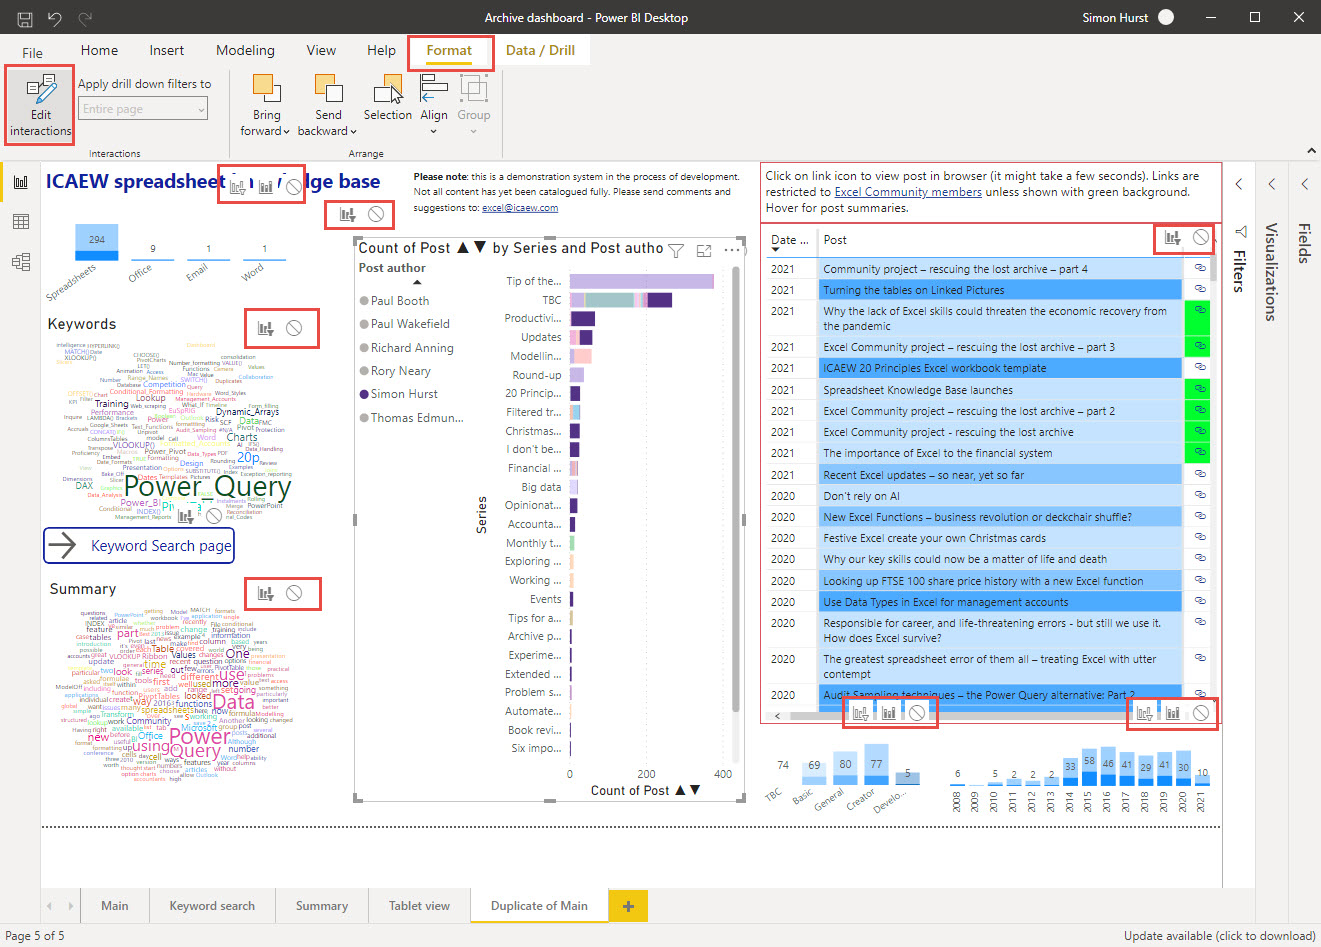Open More options ellipsis on Count of Post chart
This screenshot has width=1321, height=947.
(732, 250)
